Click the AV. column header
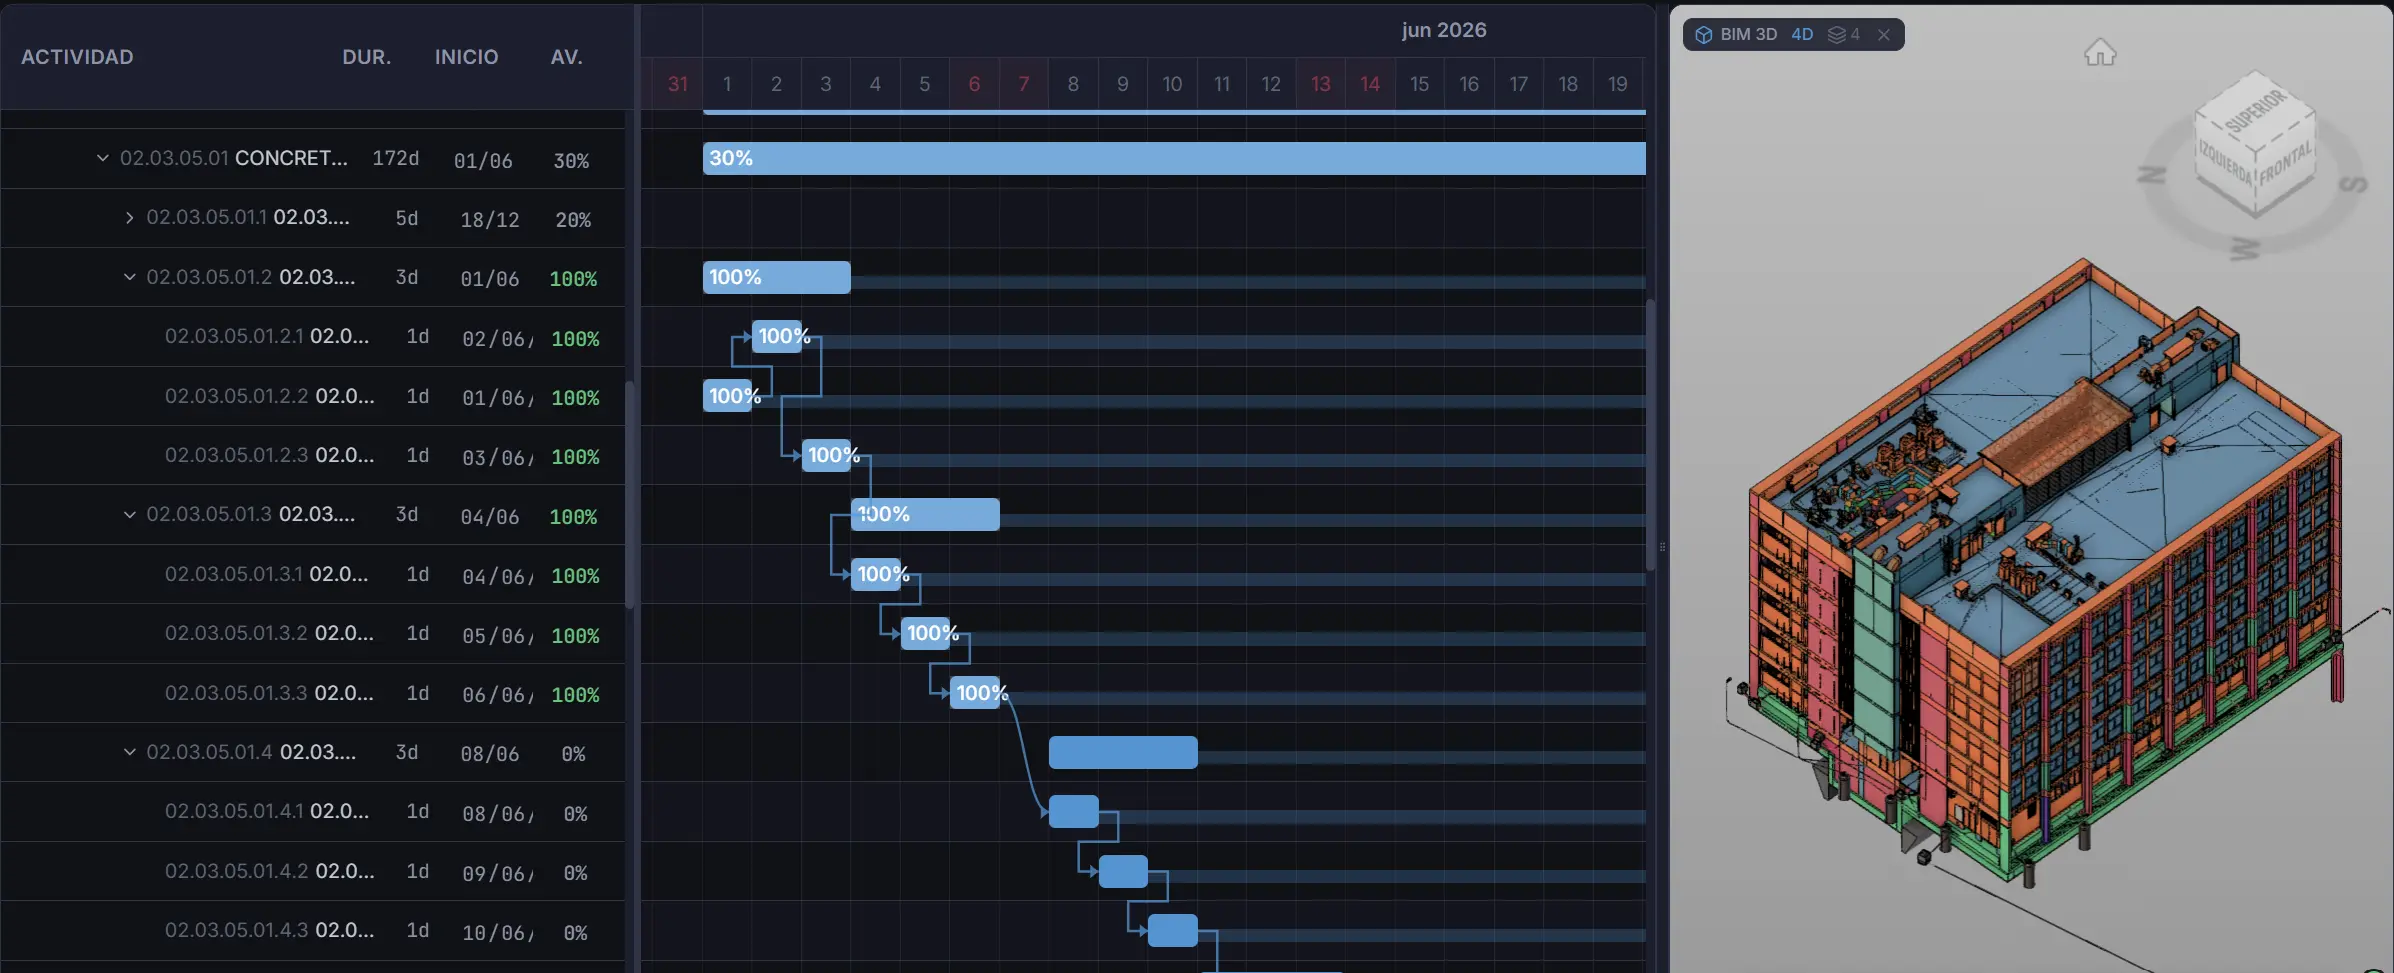 566,57
